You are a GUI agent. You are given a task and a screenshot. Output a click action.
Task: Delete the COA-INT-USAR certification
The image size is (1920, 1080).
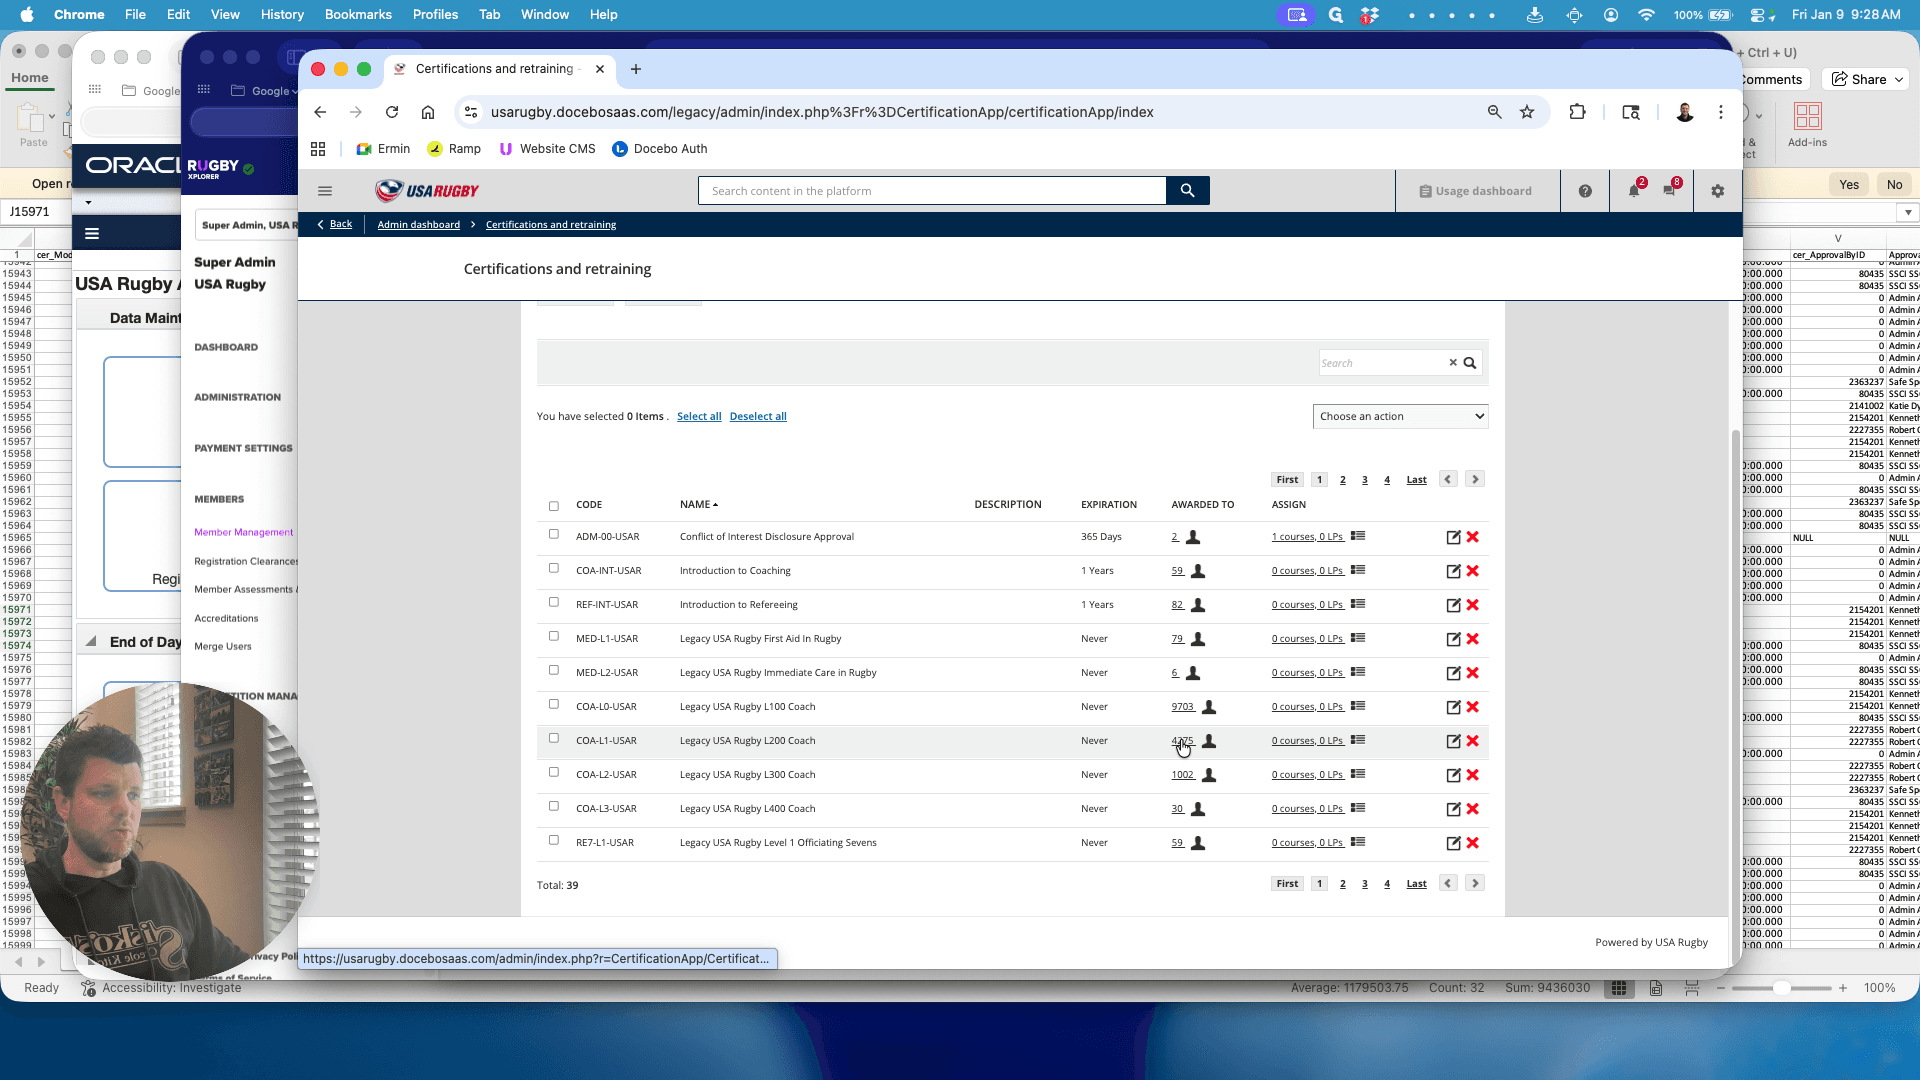pyautogui.click(x=1472, y=571)
